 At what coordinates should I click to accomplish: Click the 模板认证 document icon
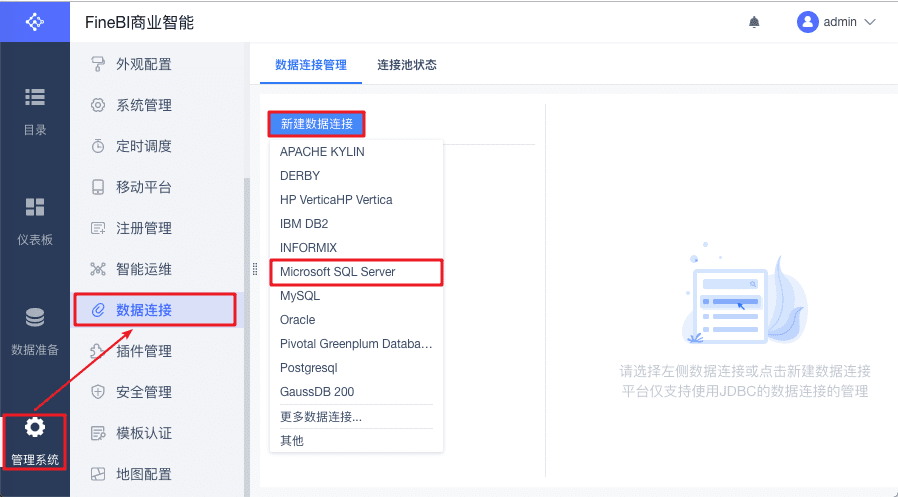tap(98, 433)
